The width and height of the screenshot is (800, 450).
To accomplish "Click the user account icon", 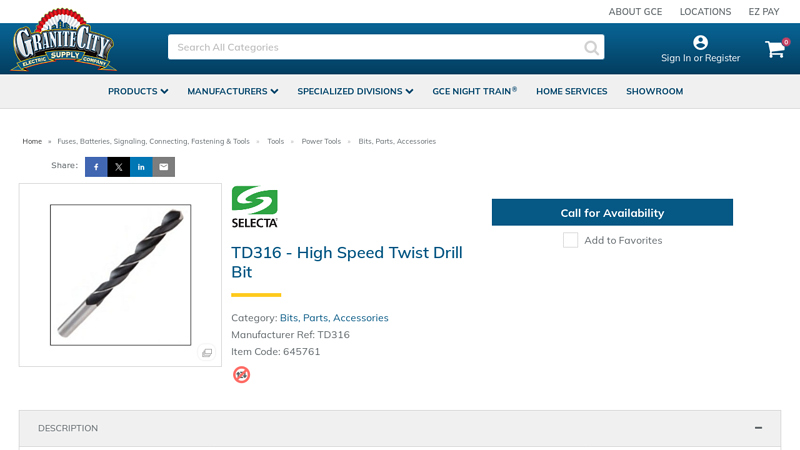I will click(700, 42).
